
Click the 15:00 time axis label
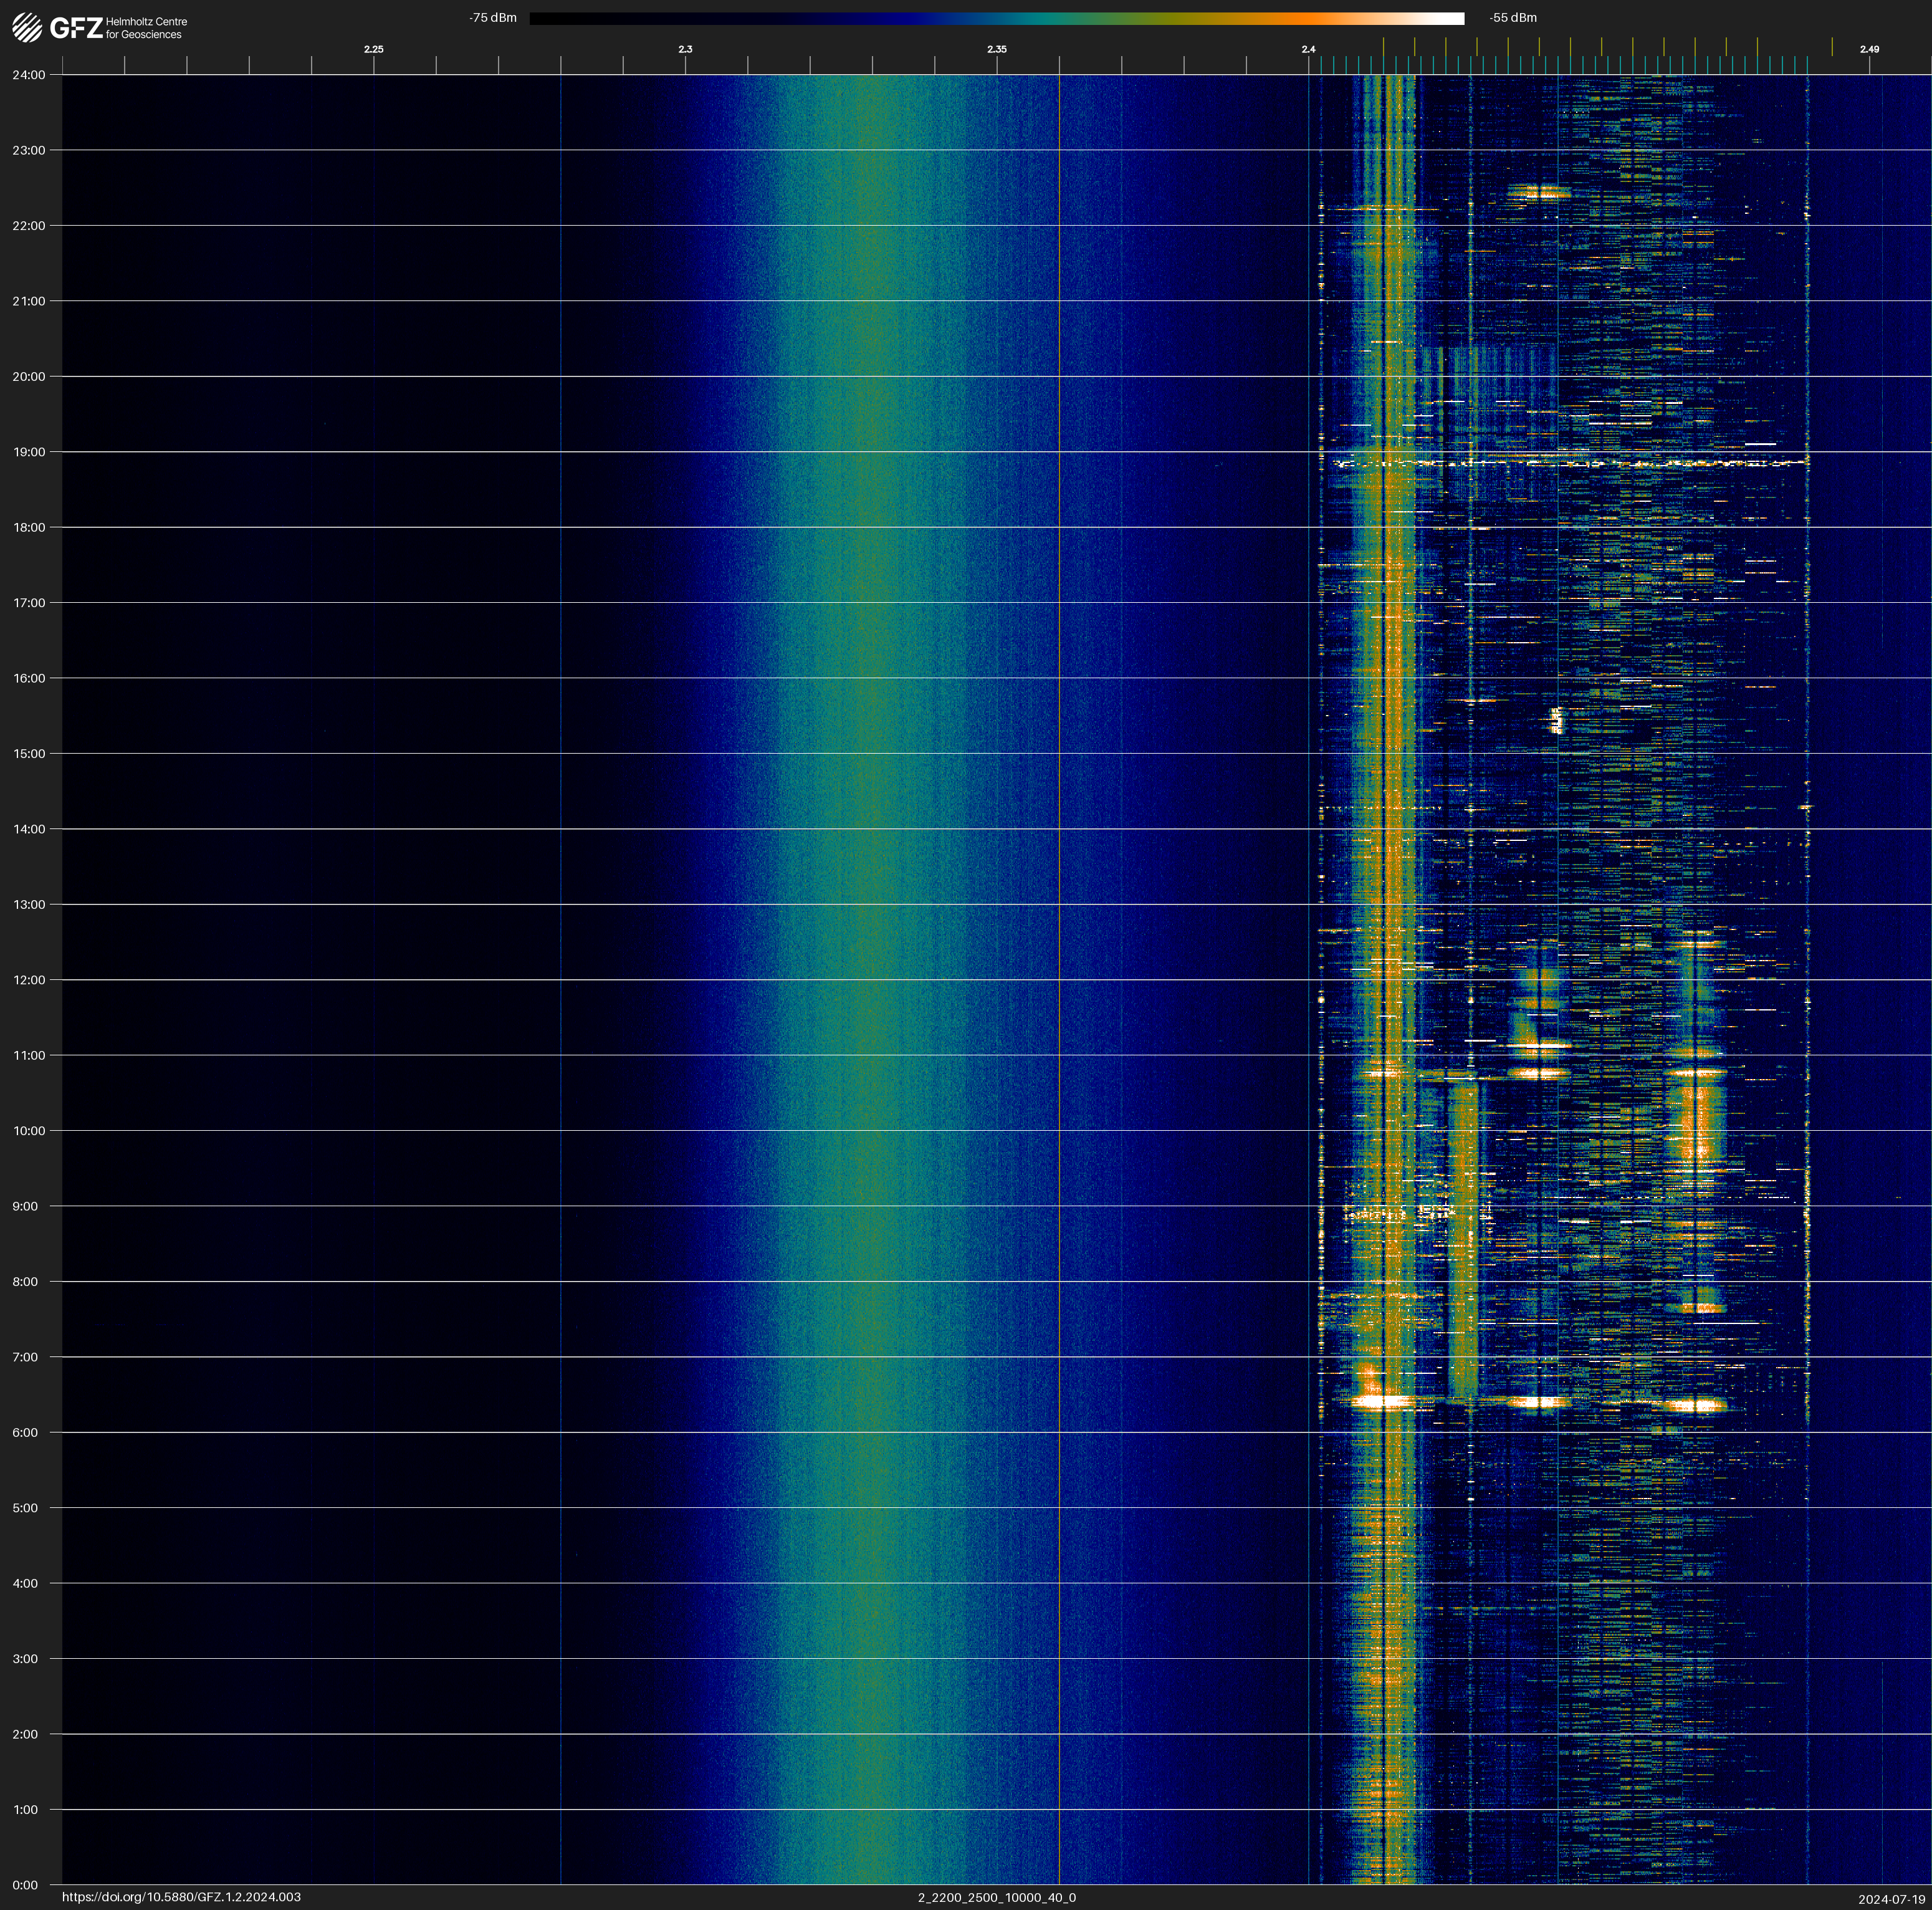pyautogui.click(x=29, y=754)
